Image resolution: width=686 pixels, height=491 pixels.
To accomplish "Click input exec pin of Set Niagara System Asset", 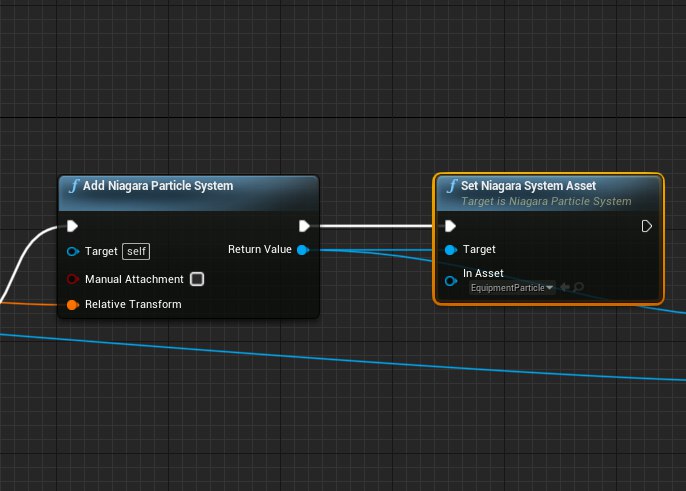I will pyautogui.click(x=450, y=226).
